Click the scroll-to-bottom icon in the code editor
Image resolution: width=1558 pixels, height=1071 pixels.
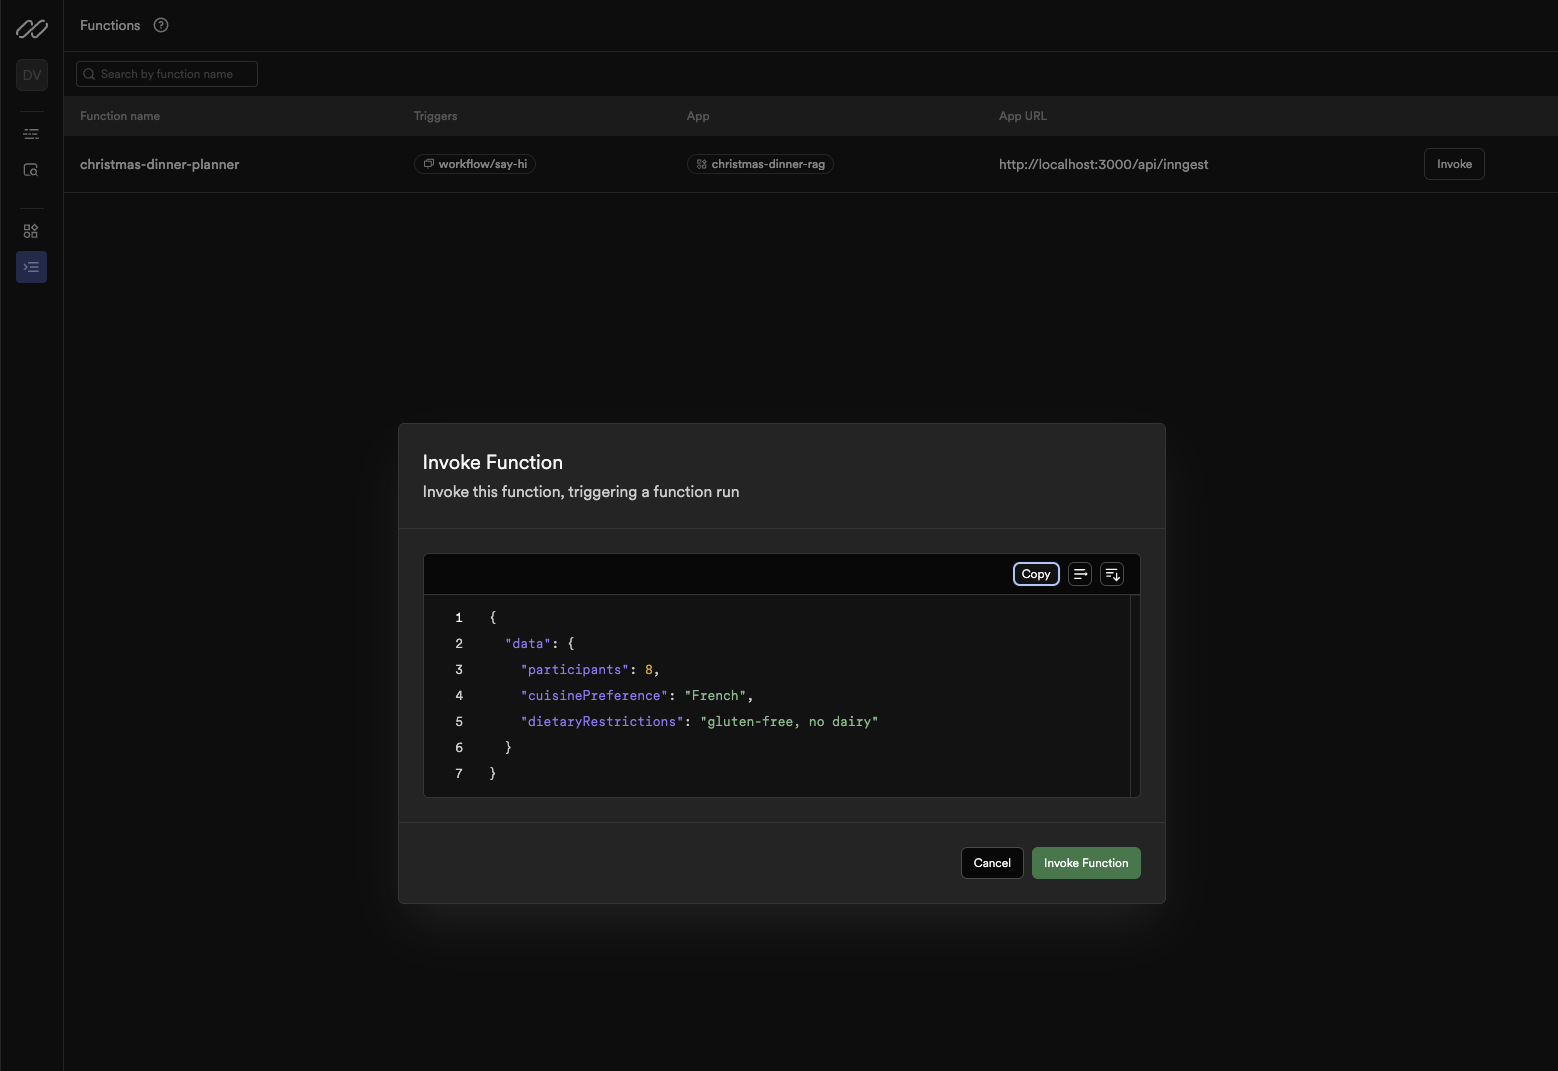1112,574
